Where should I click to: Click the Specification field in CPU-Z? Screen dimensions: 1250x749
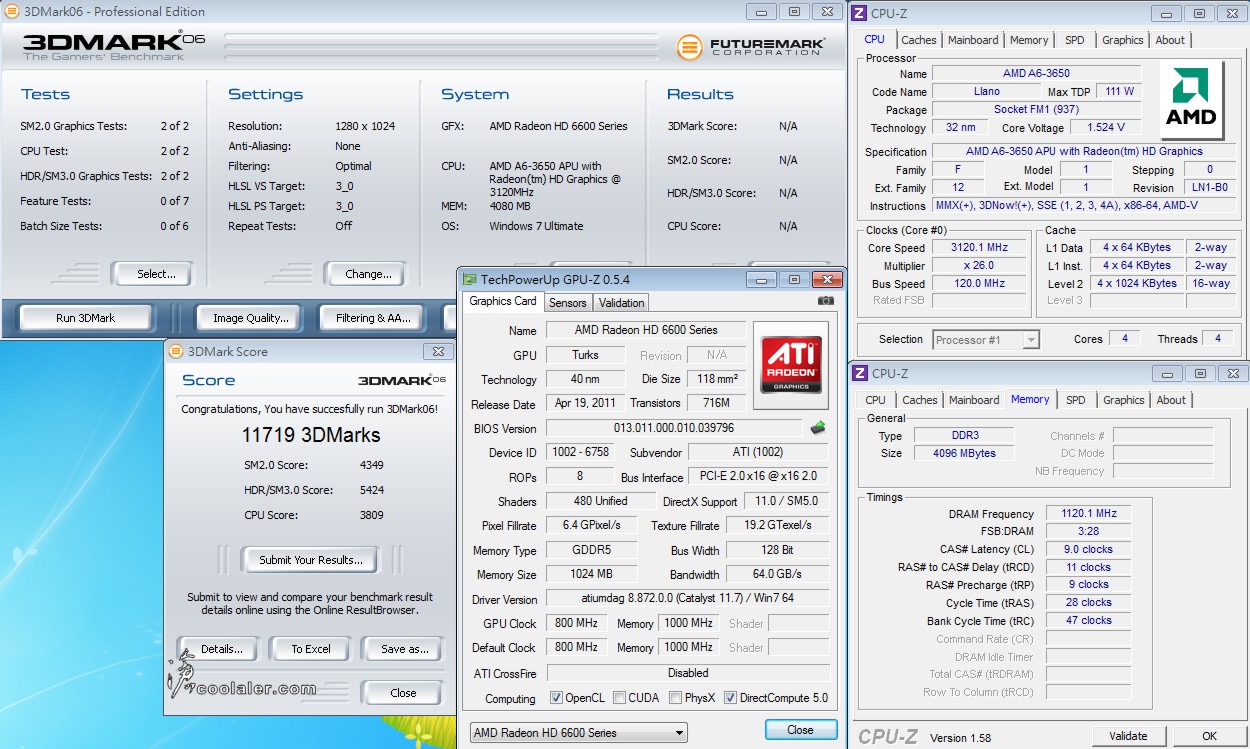[x=1084, y=151]
